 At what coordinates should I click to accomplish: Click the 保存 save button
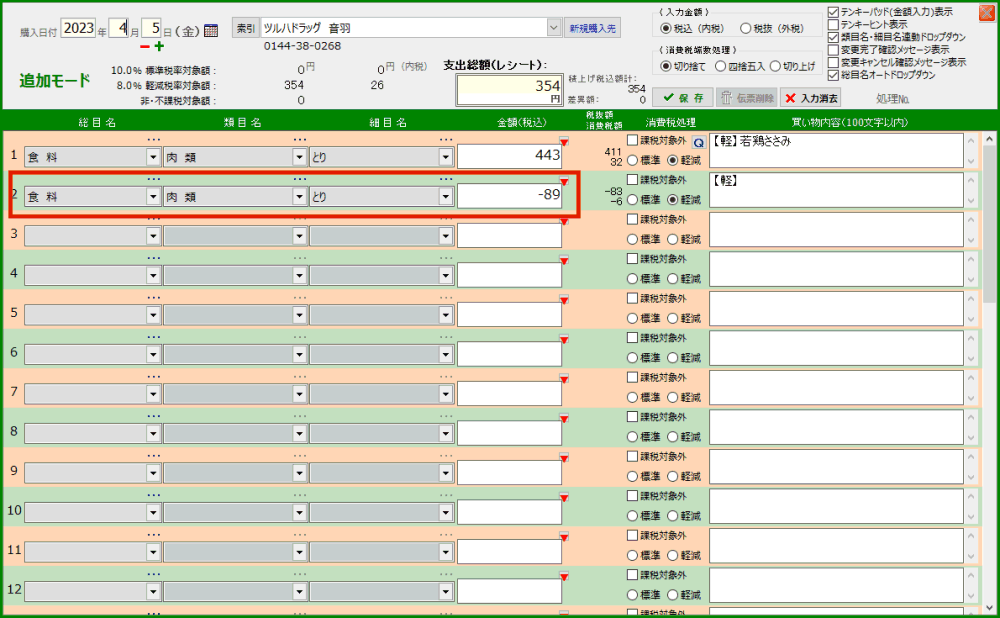683,98
